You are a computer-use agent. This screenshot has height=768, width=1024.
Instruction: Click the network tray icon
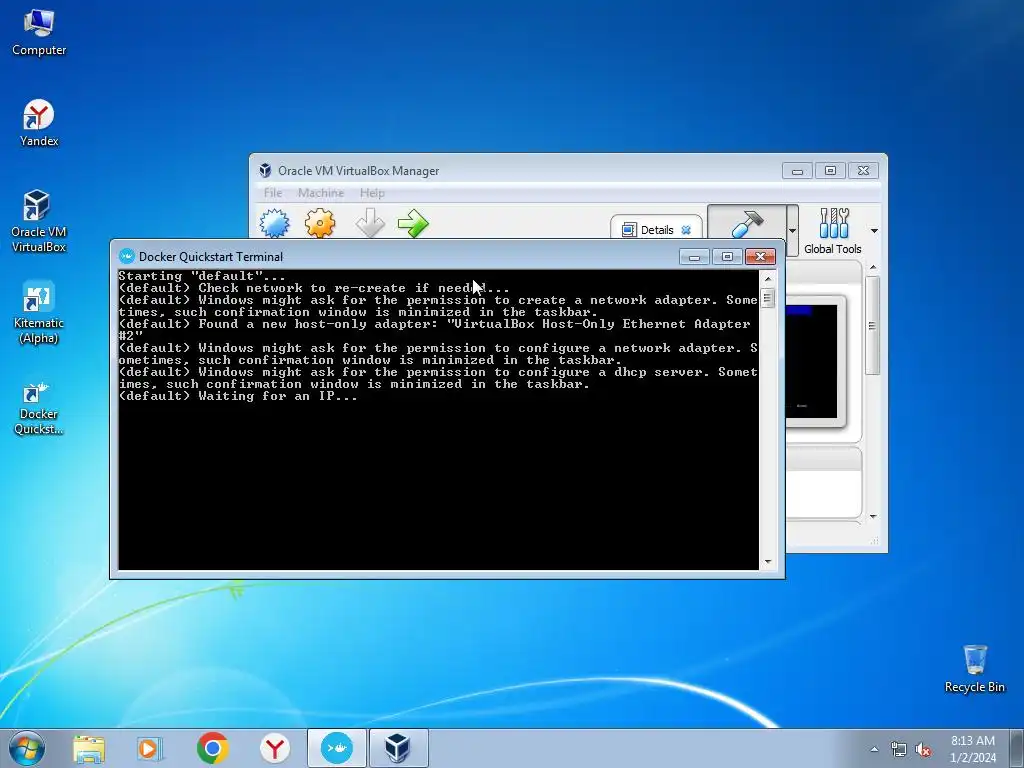click(x=899, y=750)
